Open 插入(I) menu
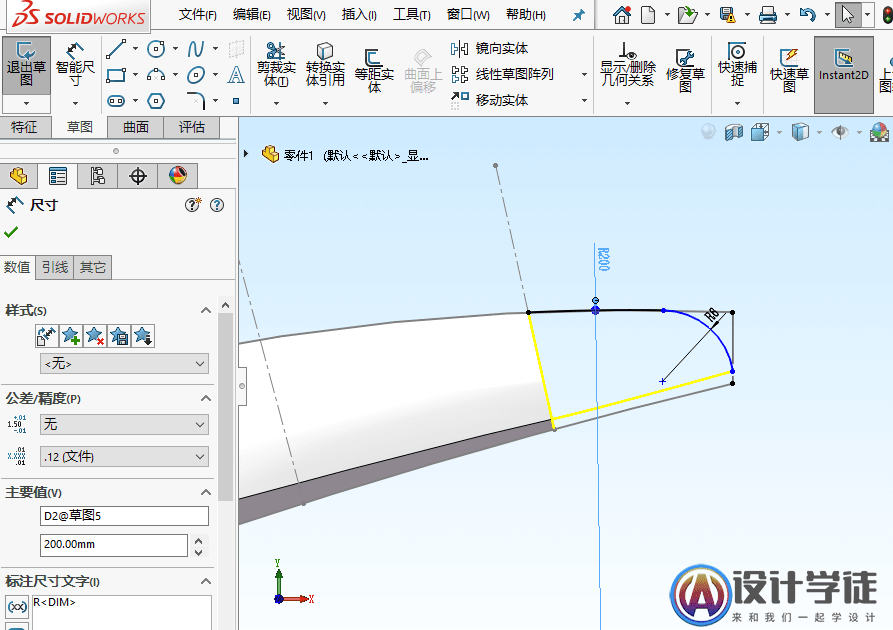The height and width of the screenshot is (630, 893). point(359,15)
